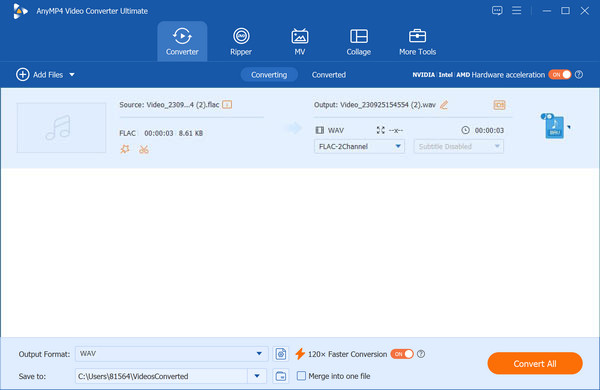The height and width of the screenshot is (390, 600).
Task: Click the source FLAC format label
Action: click(x=127, y=133)
